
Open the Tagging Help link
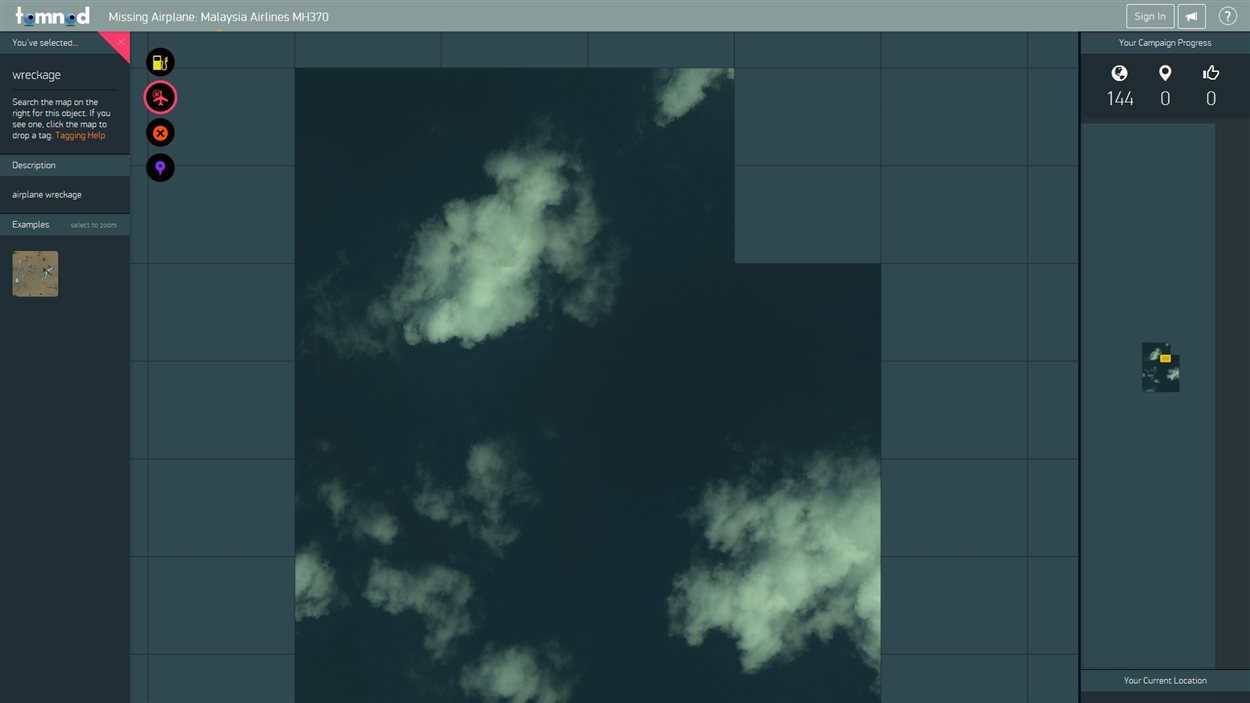point(80,136)
